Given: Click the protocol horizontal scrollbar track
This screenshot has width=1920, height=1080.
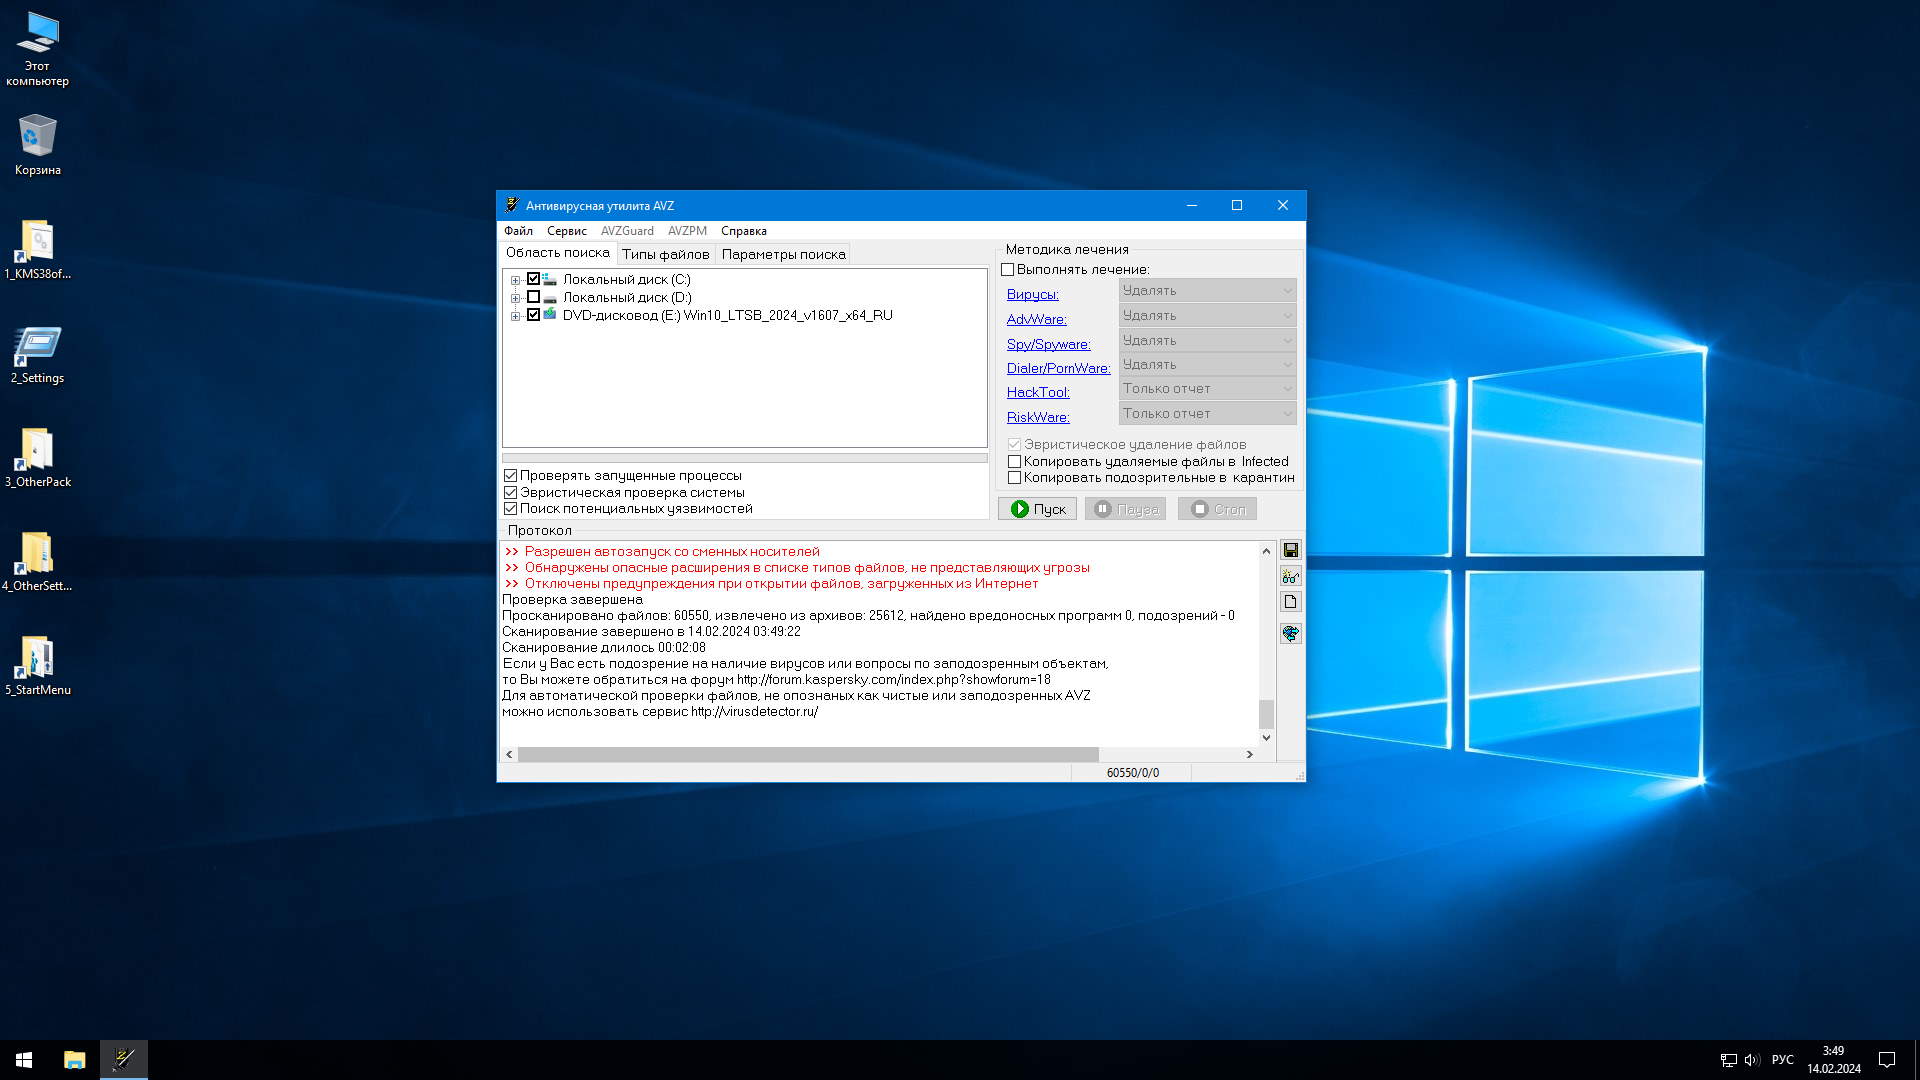Looking at the screenshot, I should (1170, 755).
